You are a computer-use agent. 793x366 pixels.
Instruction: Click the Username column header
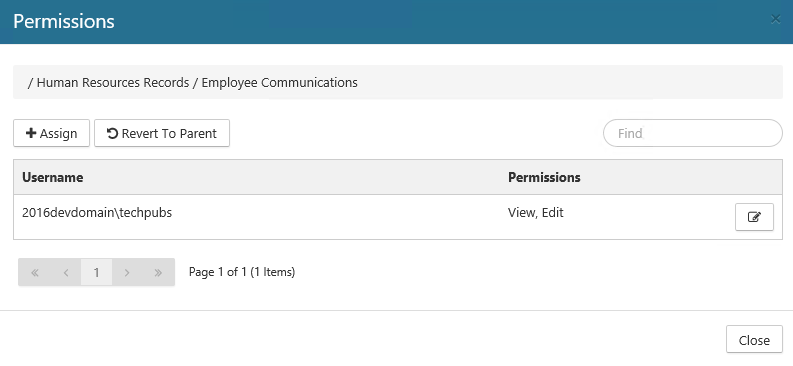click(x=53, y=177)
